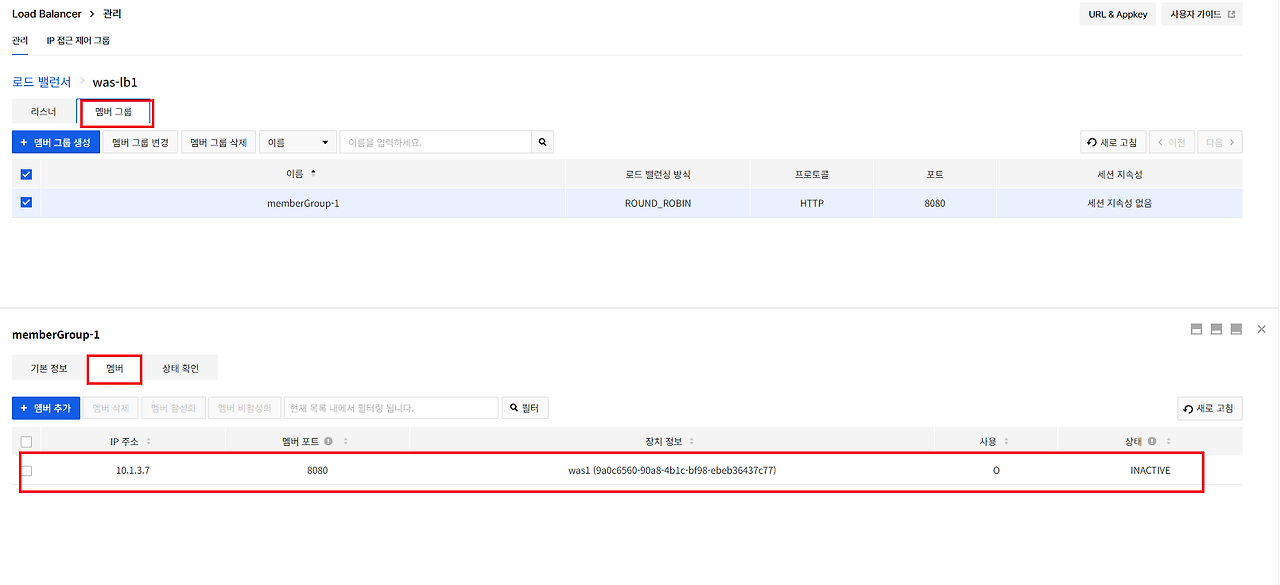Click the info icon next to 상태 header

(1152, 441)
